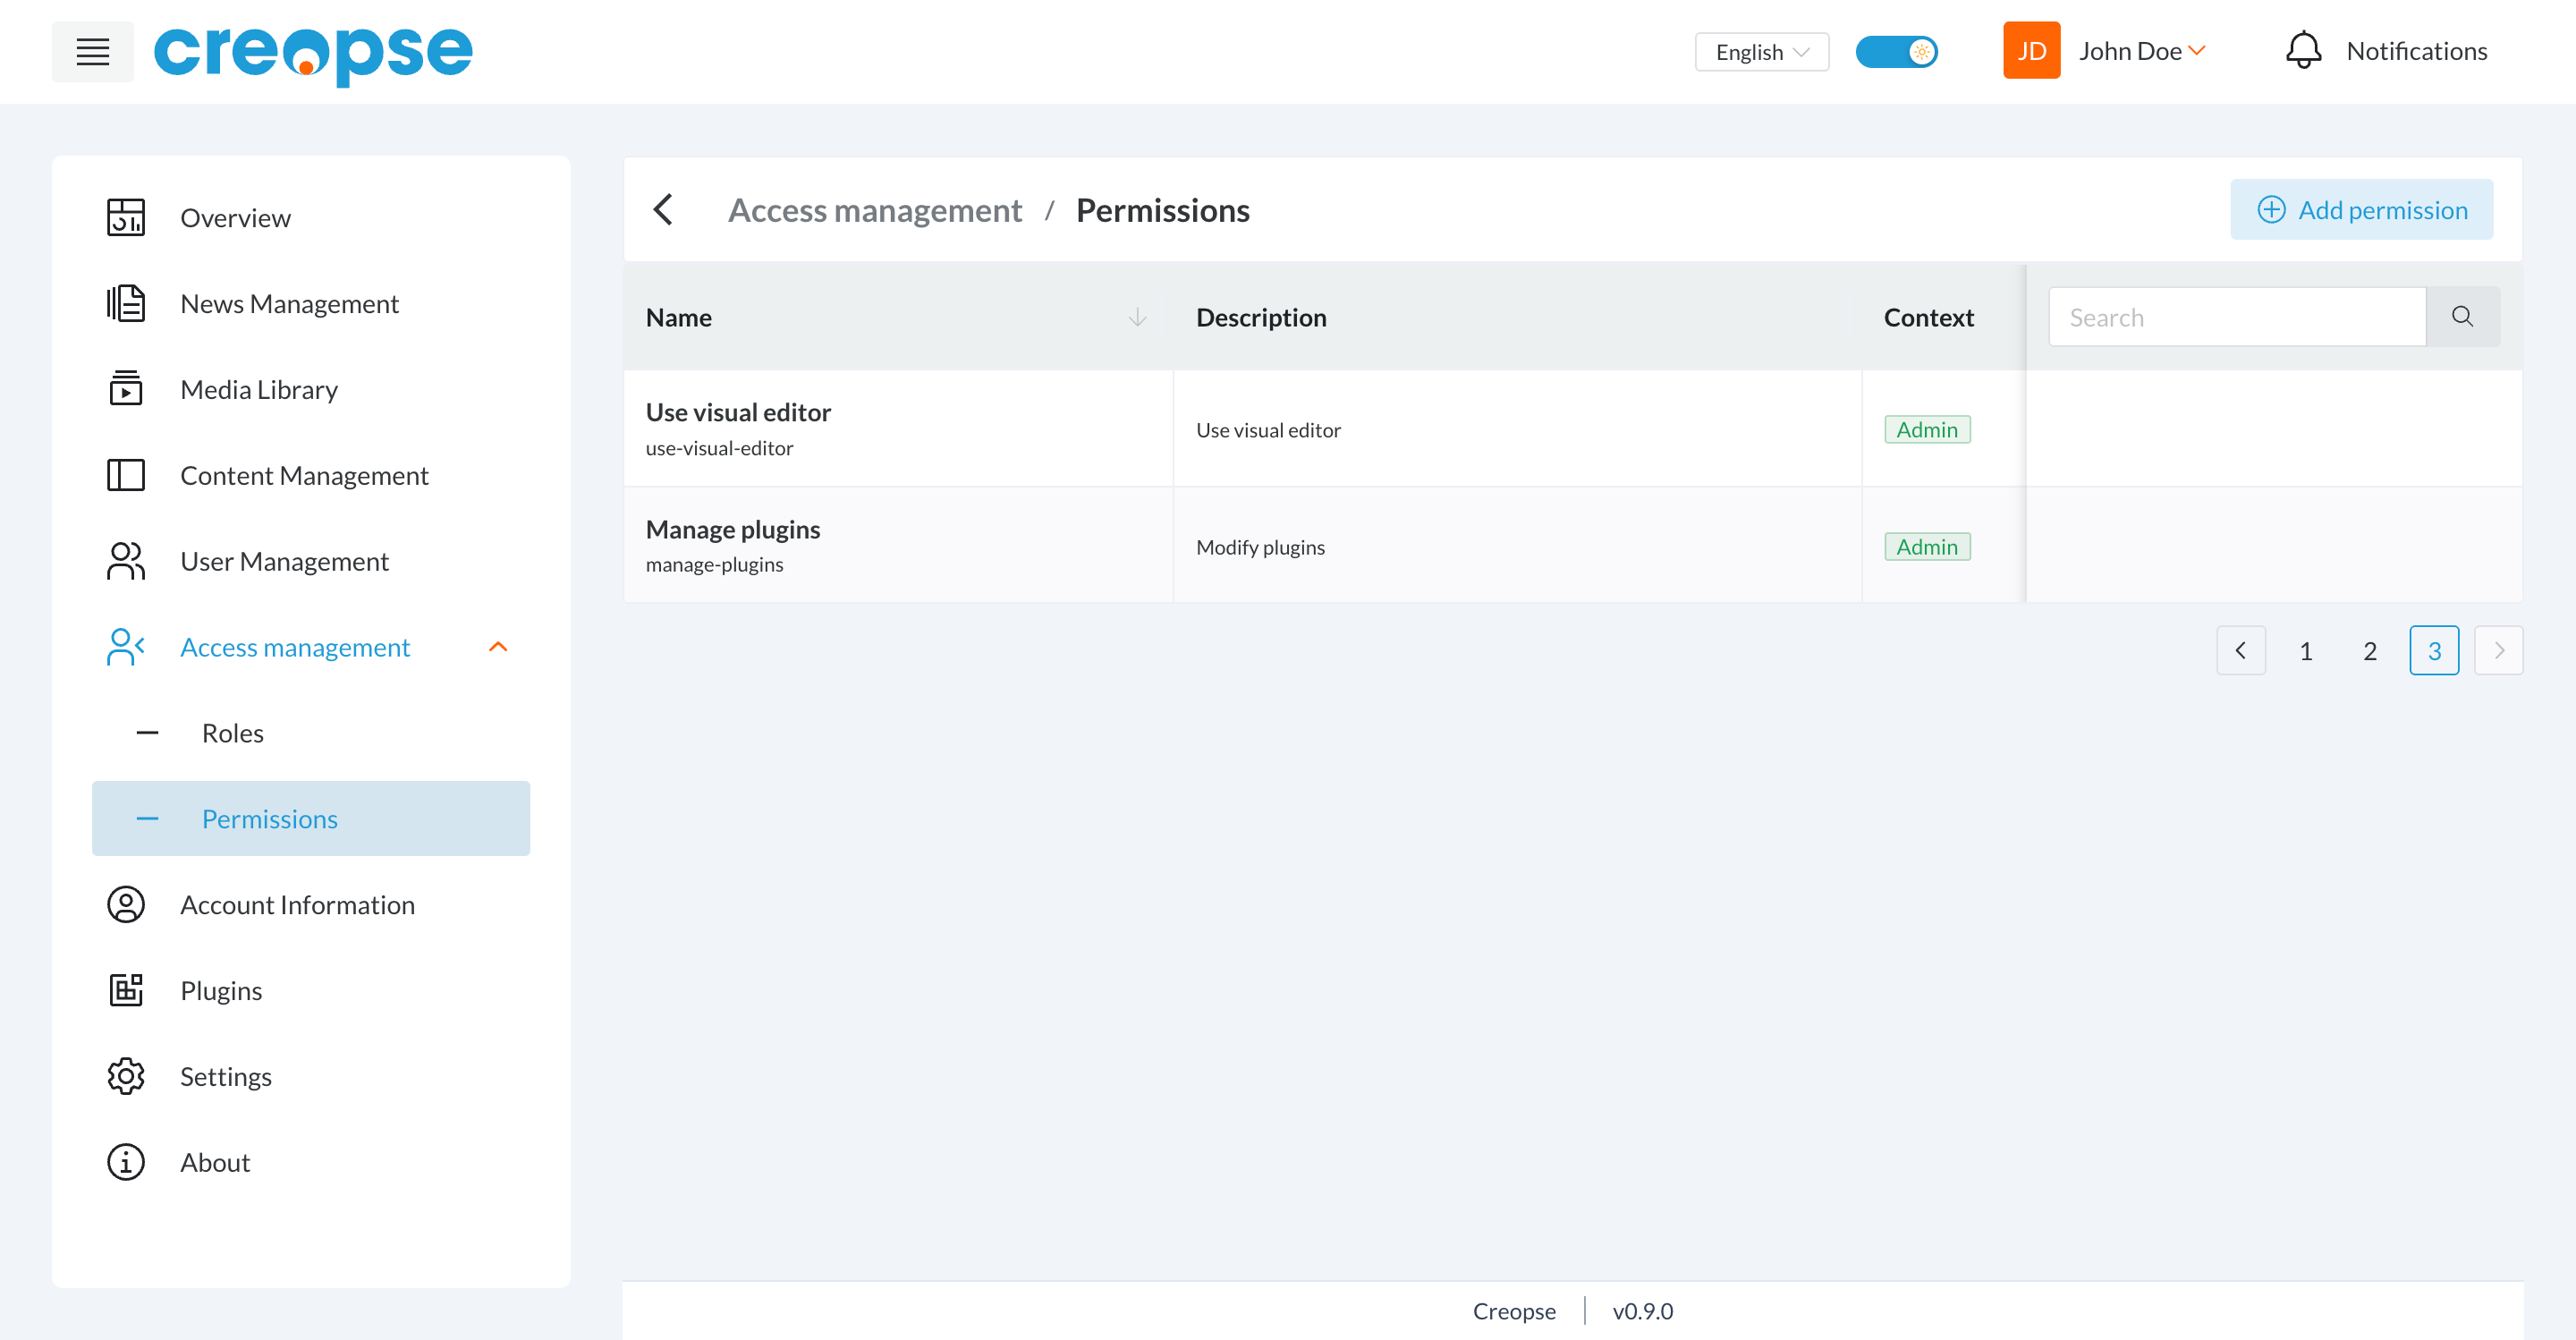The image size is (2576, 1340).
Task: Go to the previous page arrow
Action: [x=2241, y=651]
